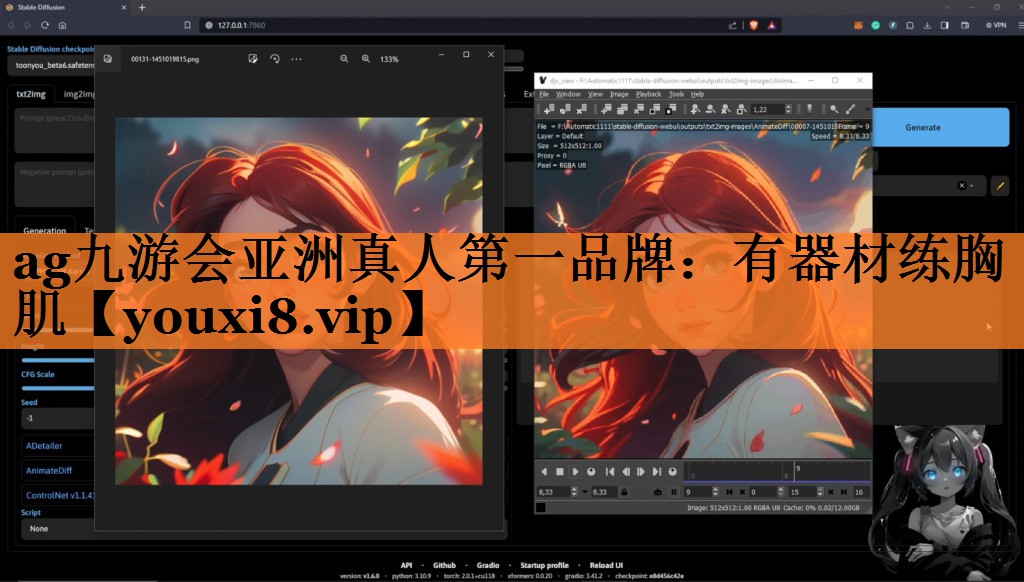Play the animation in reverse in djv_view

[544, 472]
